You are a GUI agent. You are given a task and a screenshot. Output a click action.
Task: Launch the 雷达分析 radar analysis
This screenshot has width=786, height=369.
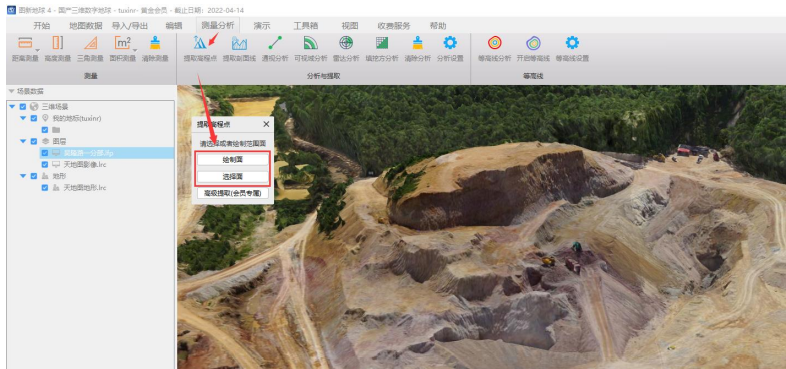[x=346, y=49]
